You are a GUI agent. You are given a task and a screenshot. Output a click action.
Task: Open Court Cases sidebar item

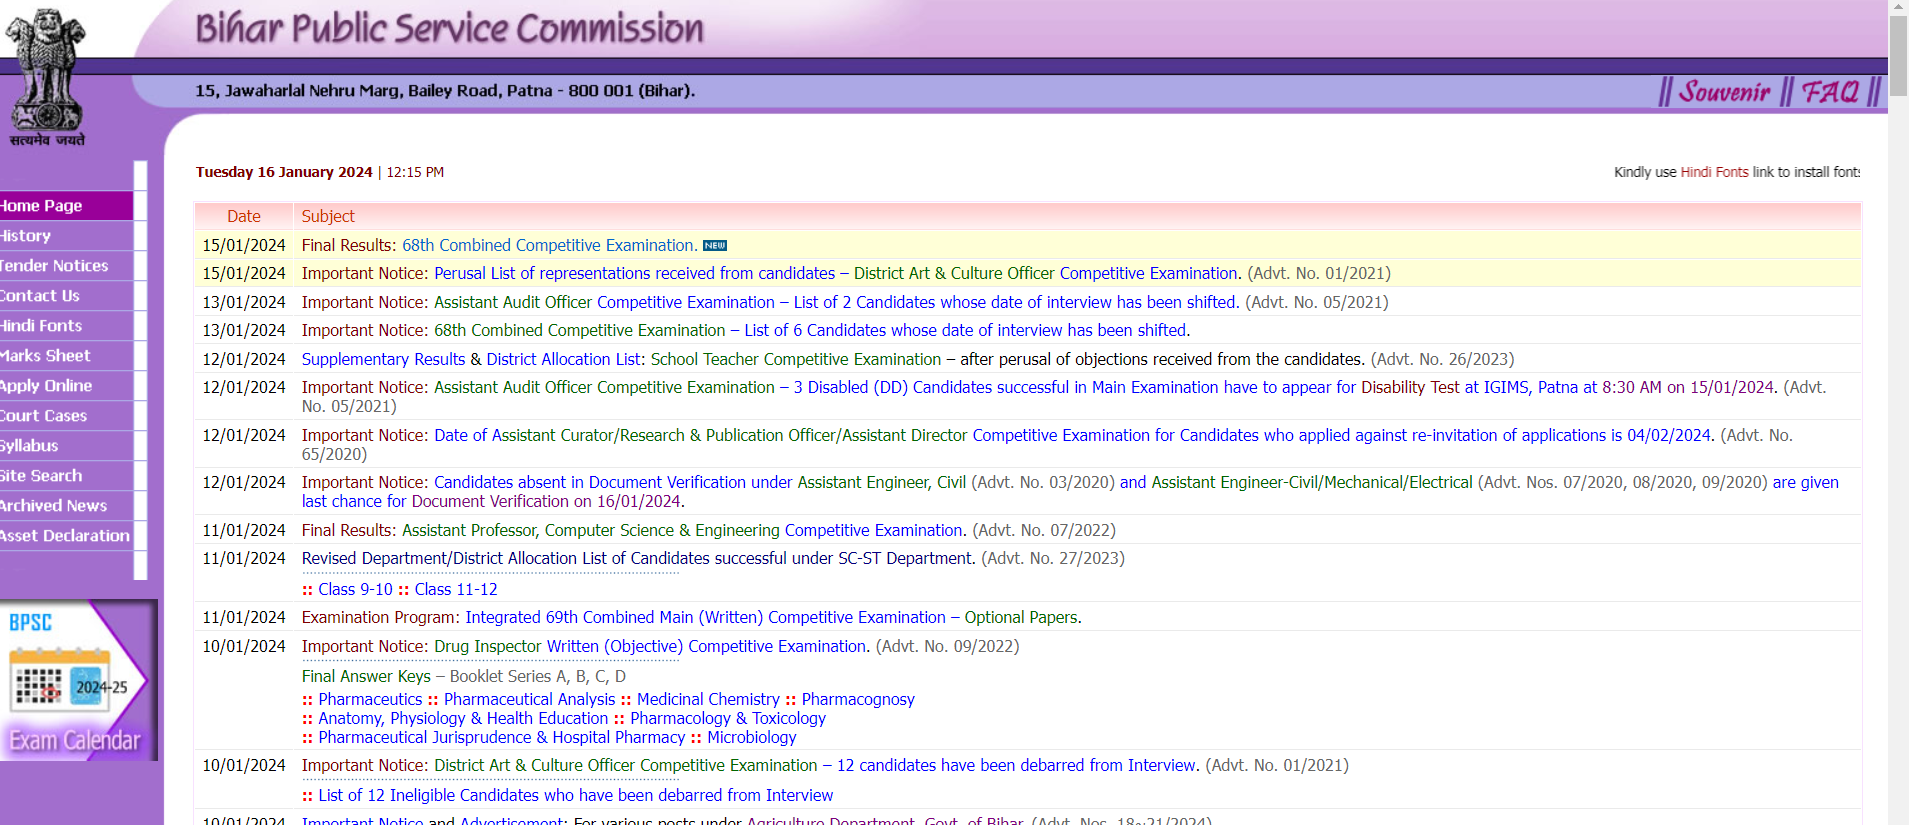66,416
